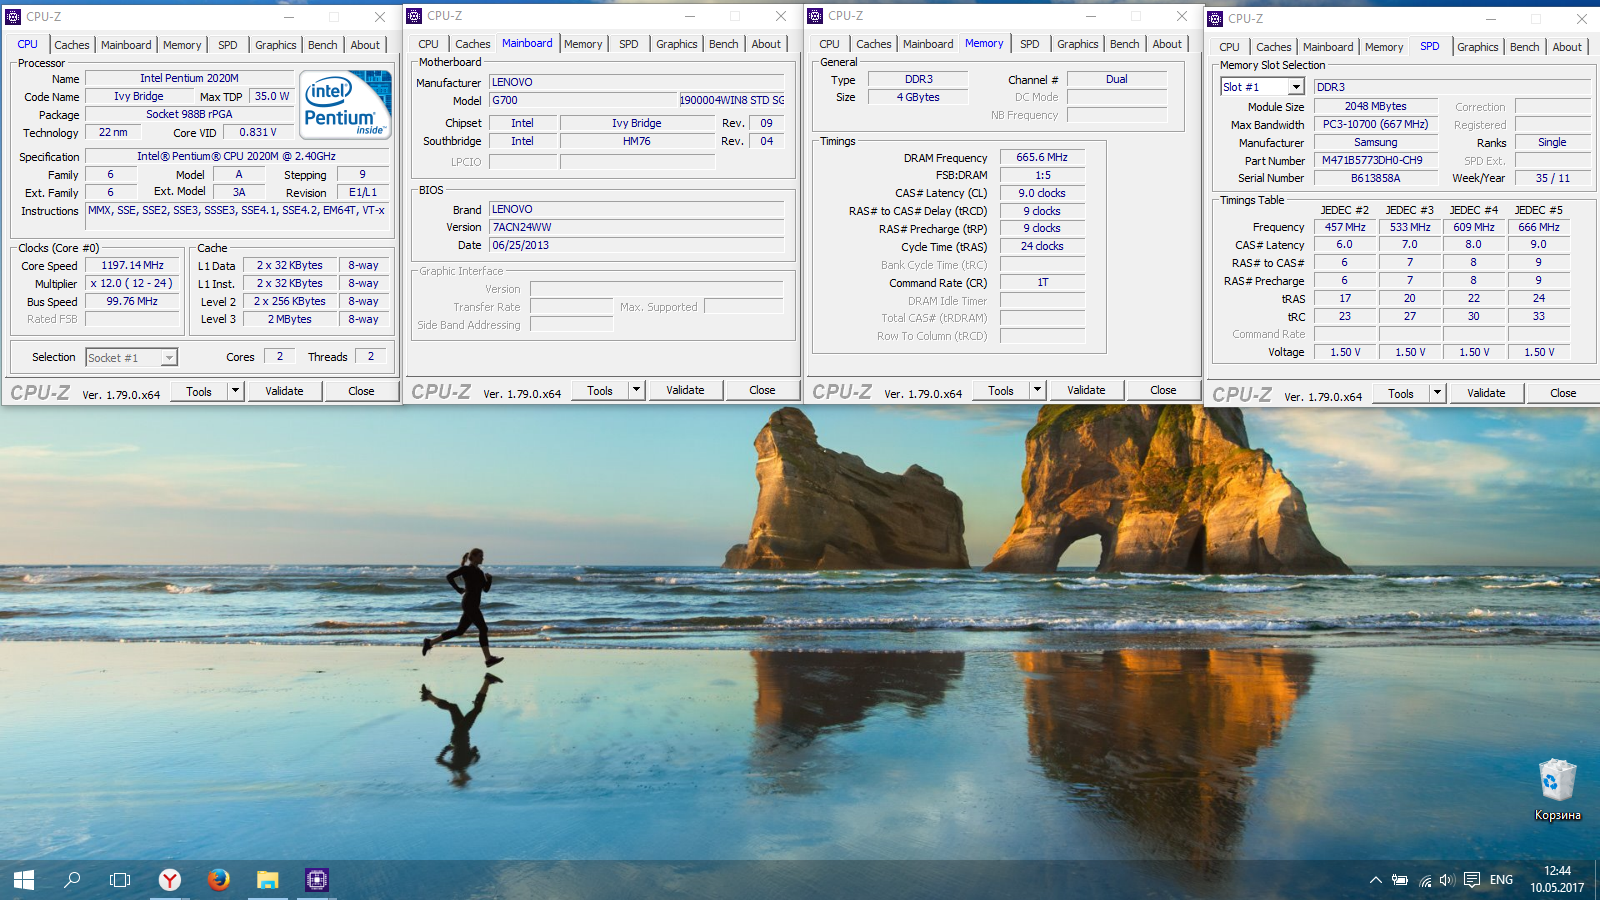
Task: Open CPU tab in Memory window
Action: point(830,44)
